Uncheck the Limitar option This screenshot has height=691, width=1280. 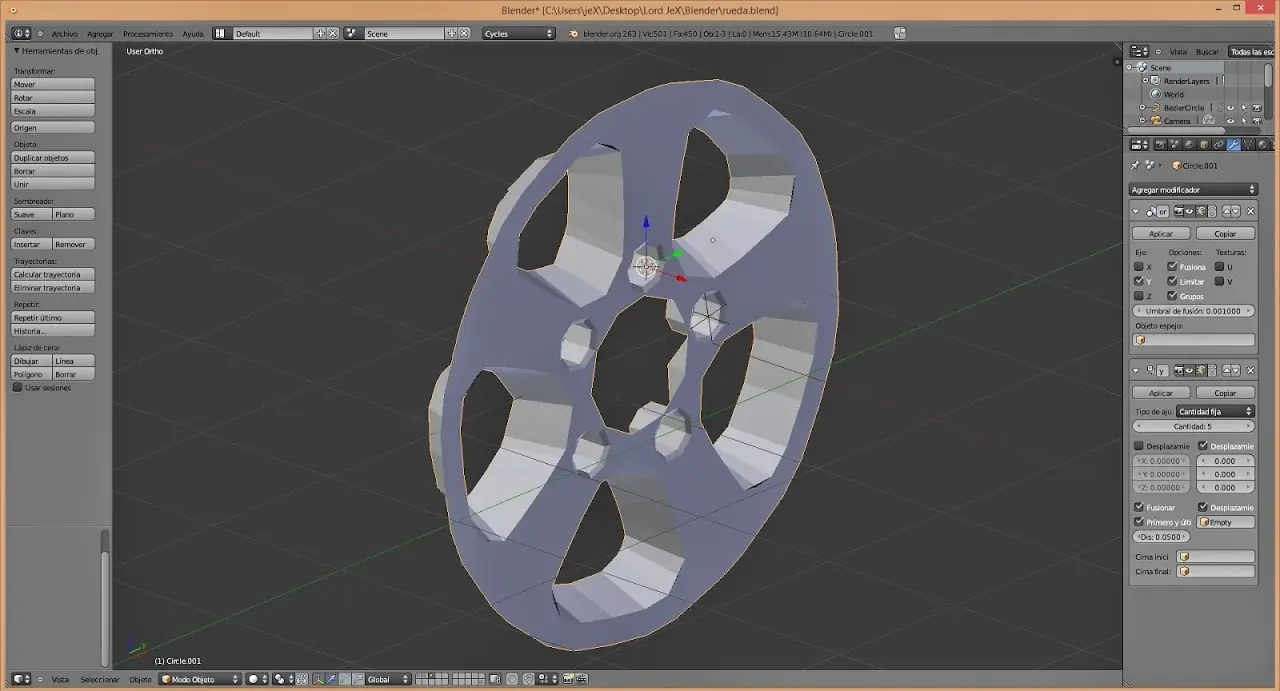pyautogui.click(x=1172, y=281)
